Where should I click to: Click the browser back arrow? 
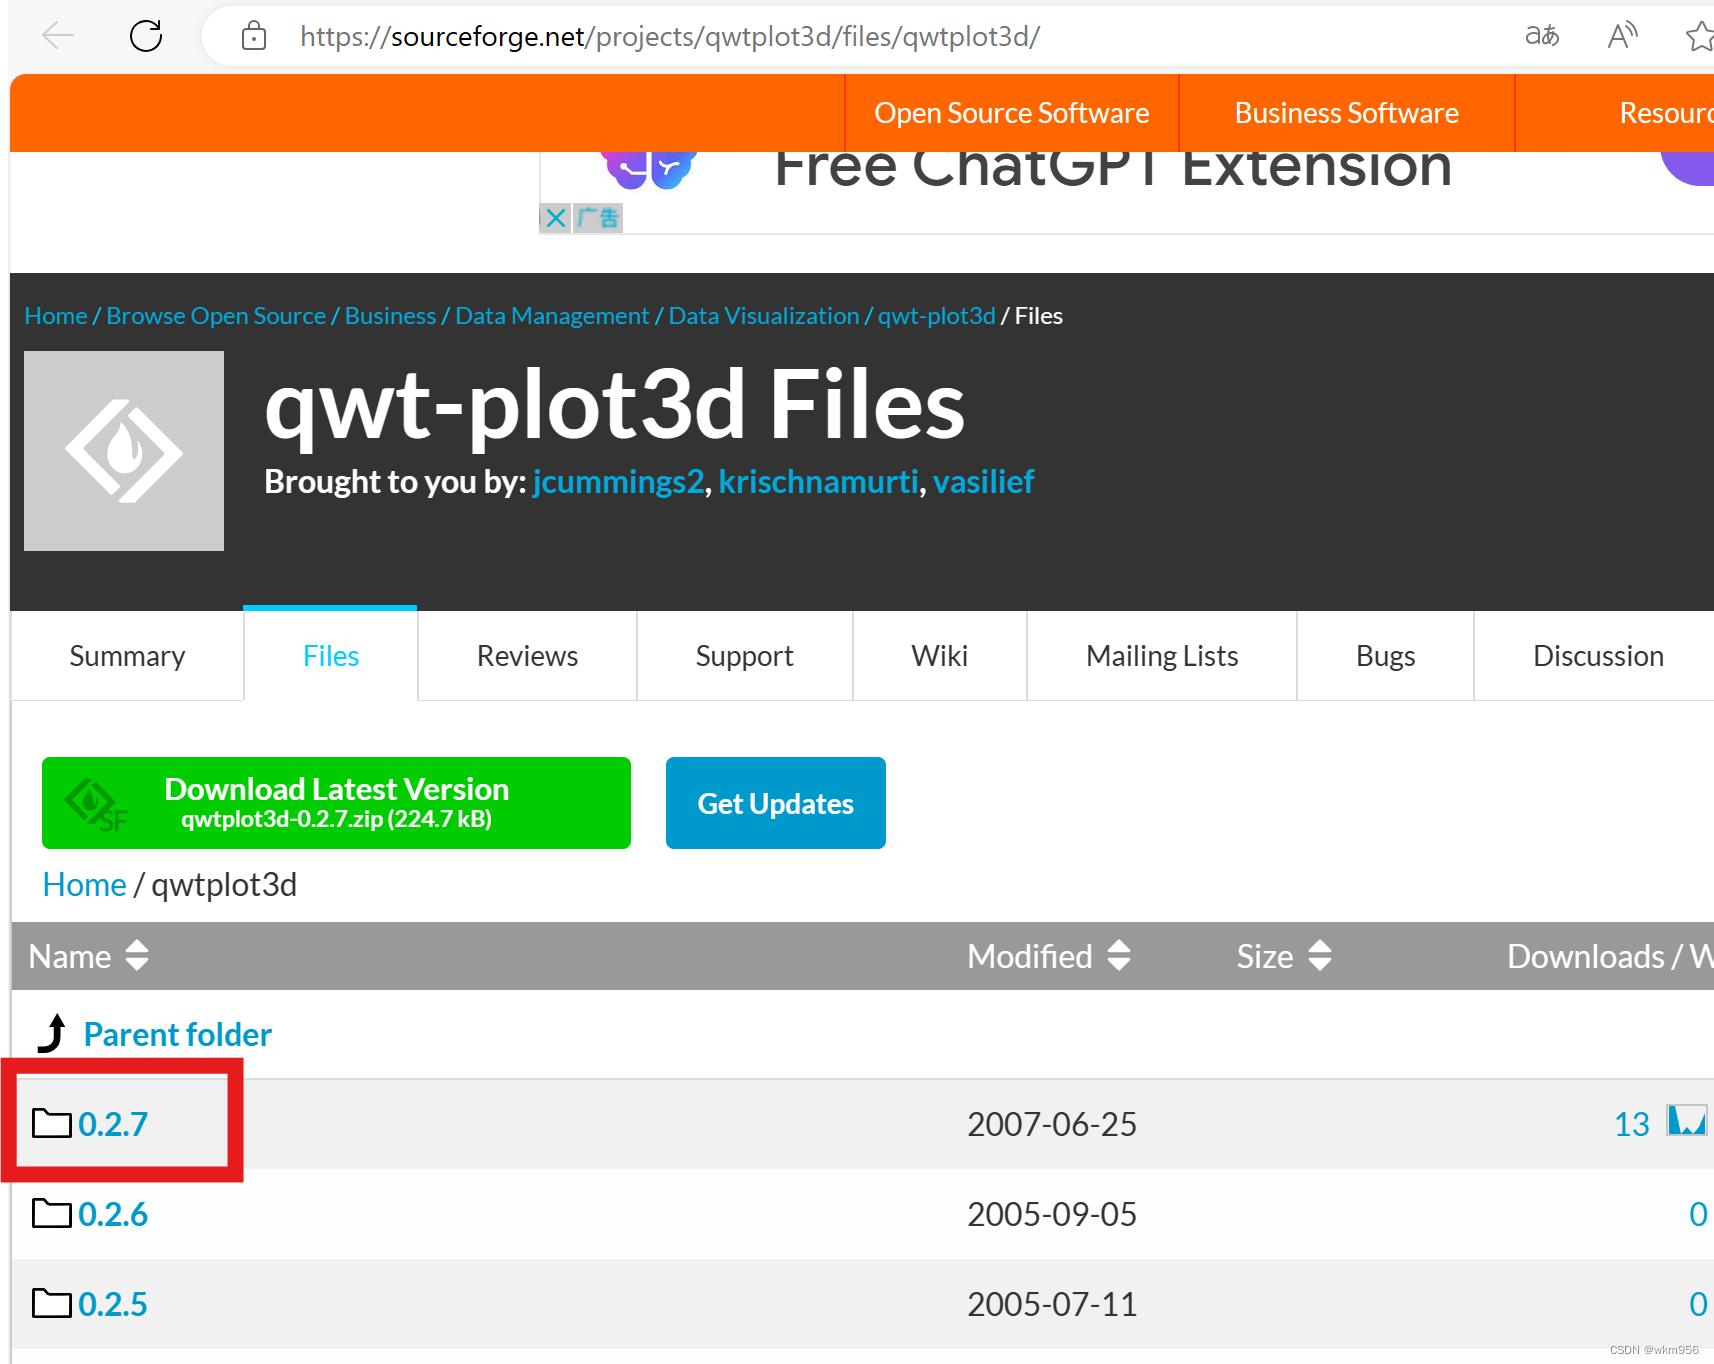[58, 36]
